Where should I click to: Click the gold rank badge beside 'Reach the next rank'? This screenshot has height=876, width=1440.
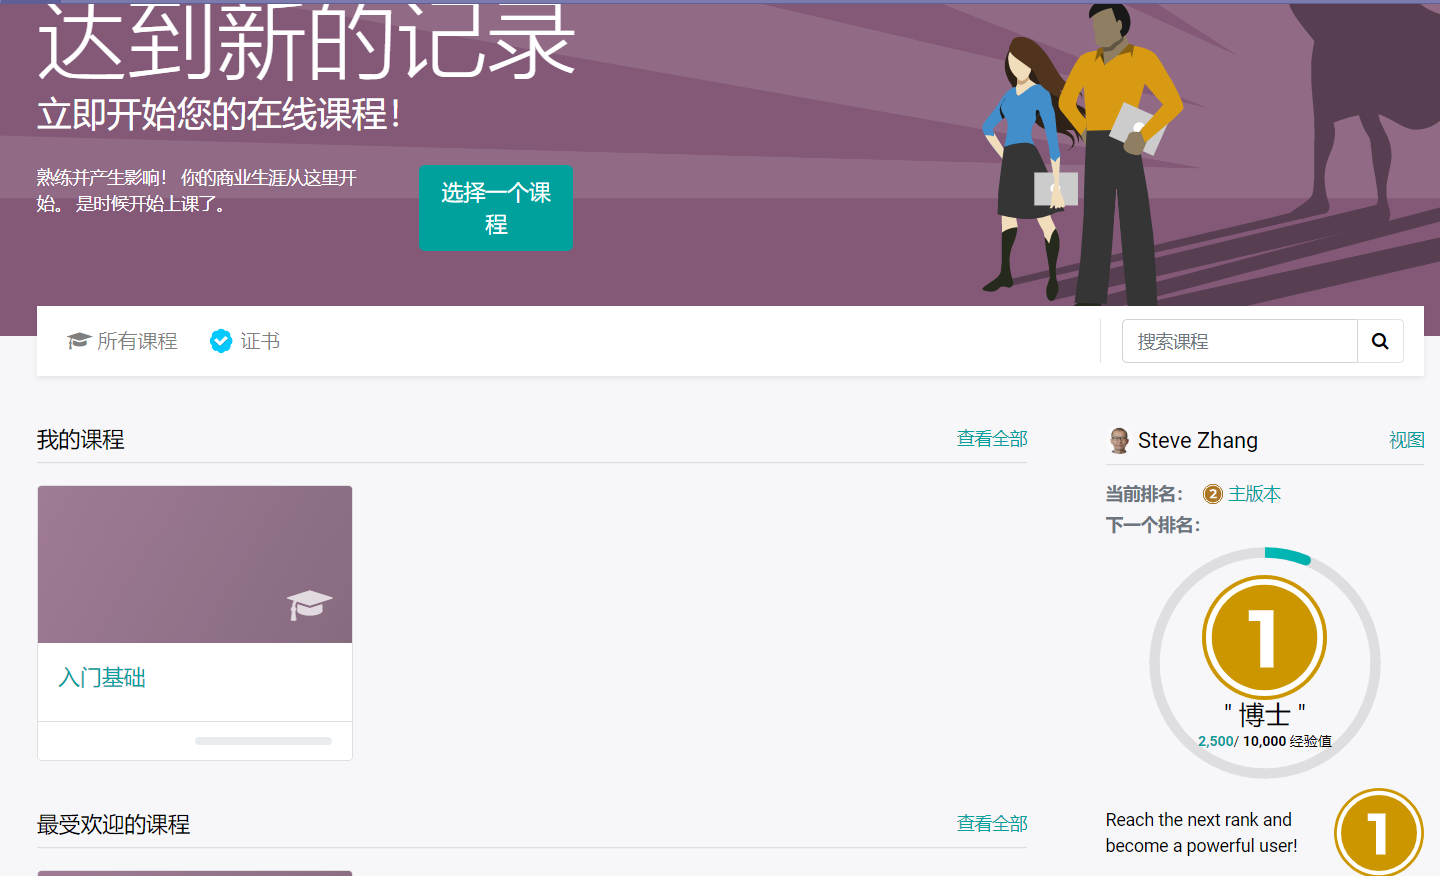[1378, 832]
